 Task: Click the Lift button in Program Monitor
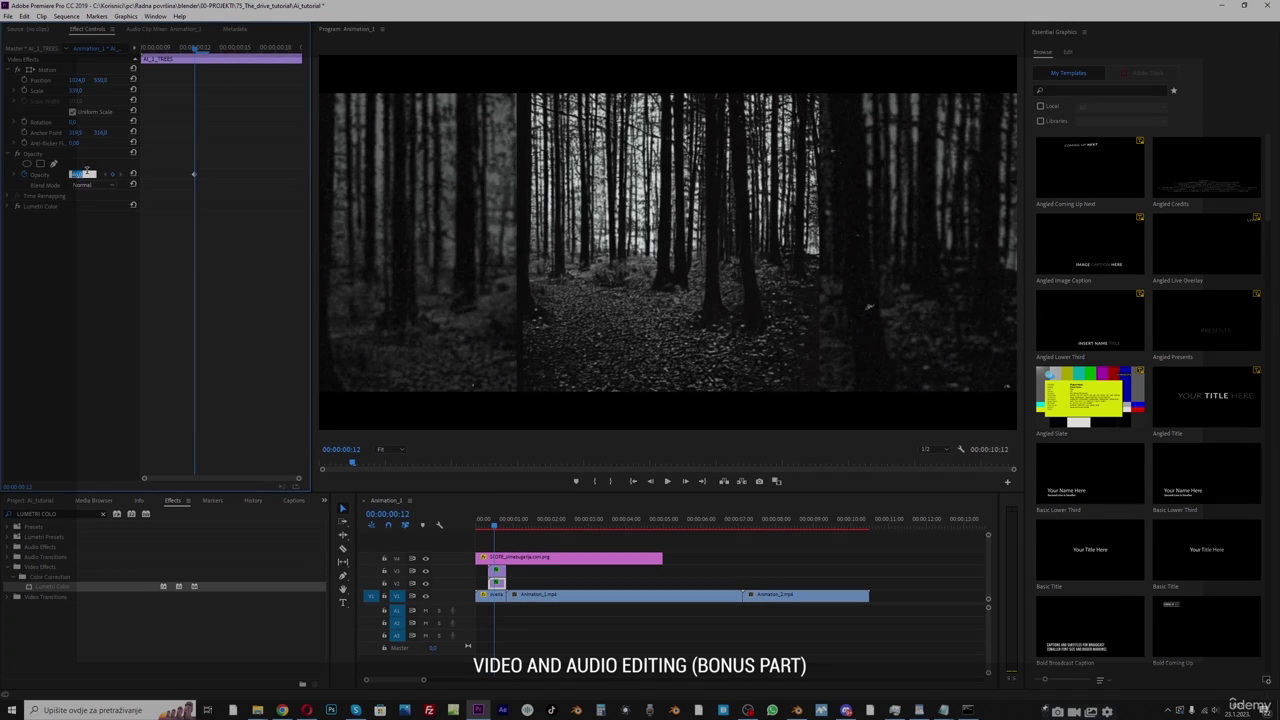[724, 481]
